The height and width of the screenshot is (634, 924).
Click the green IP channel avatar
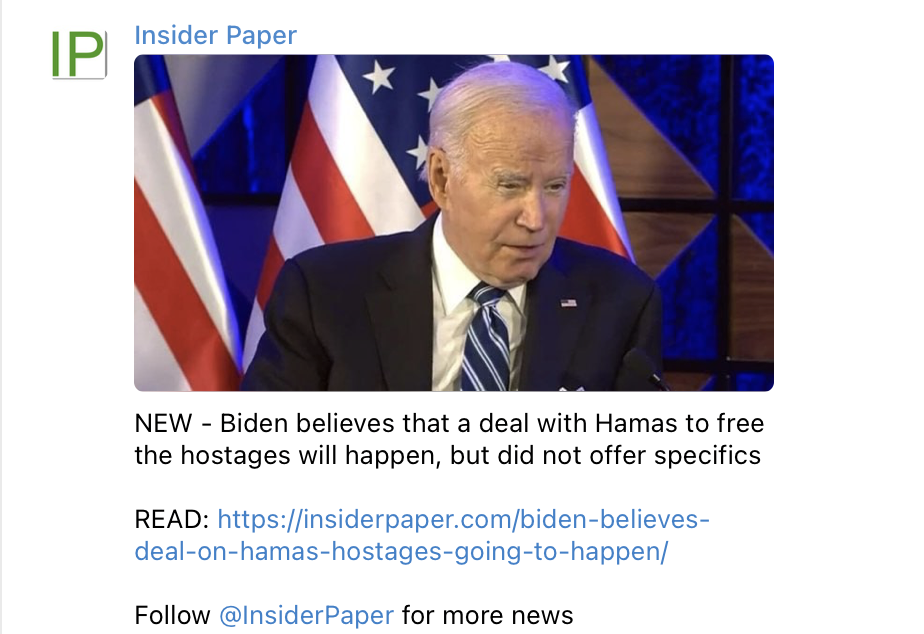tap(79, 54)
